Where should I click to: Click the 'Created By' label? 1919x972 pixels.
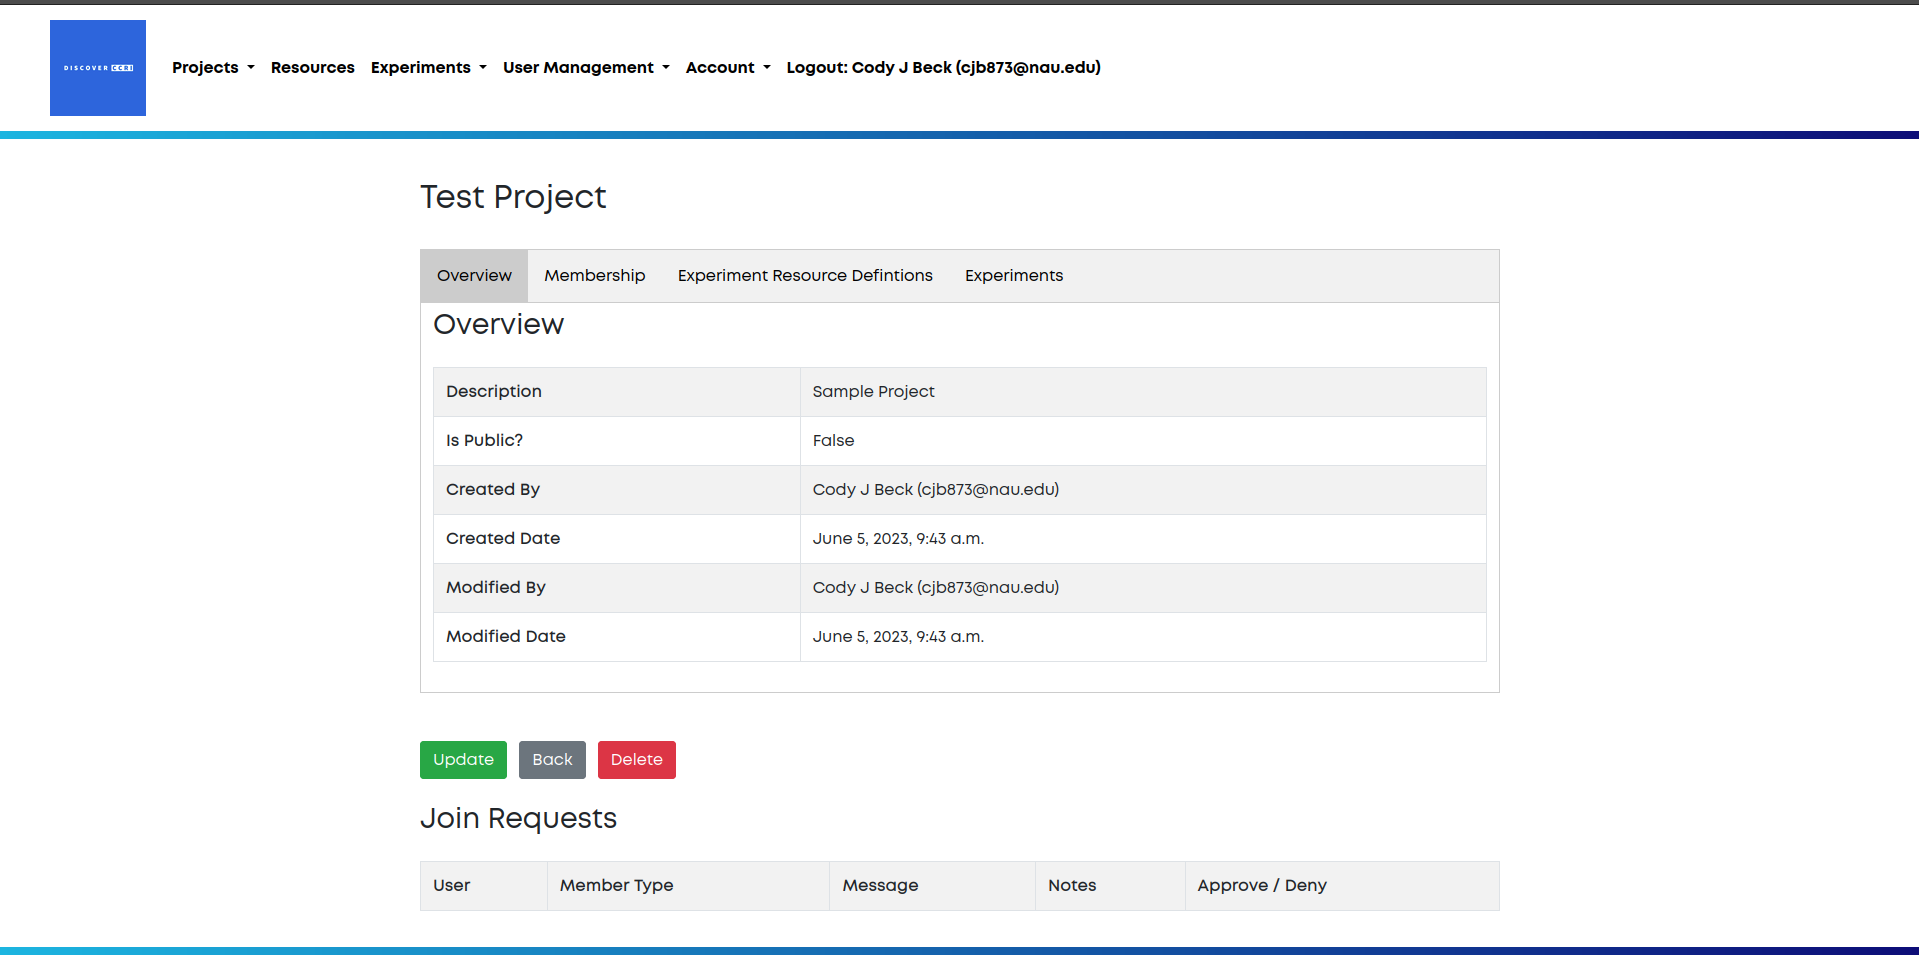point(493,490)
